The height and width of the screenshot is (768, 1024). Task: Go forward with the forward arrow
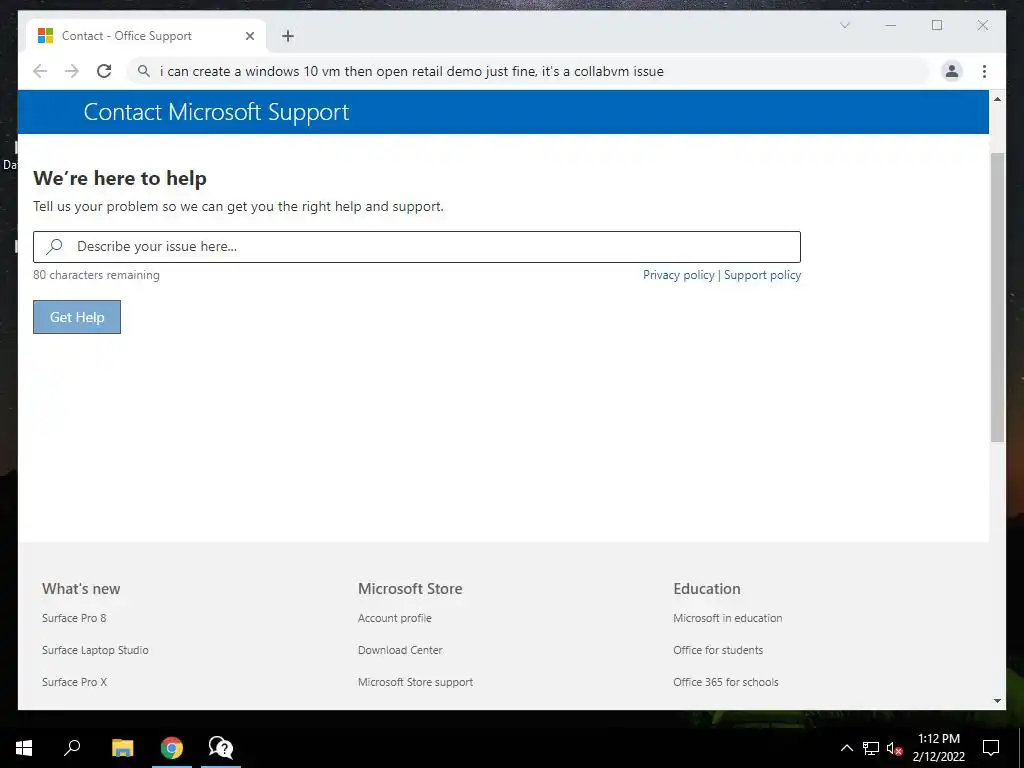click(72, 71)
